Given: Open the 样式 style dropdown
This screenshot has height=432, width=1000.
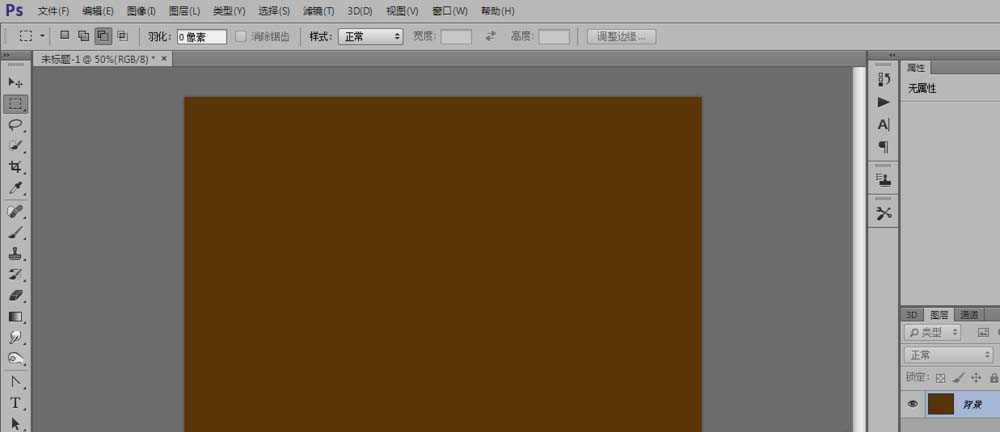Looking at the screenshot, I should click(370, 36).
